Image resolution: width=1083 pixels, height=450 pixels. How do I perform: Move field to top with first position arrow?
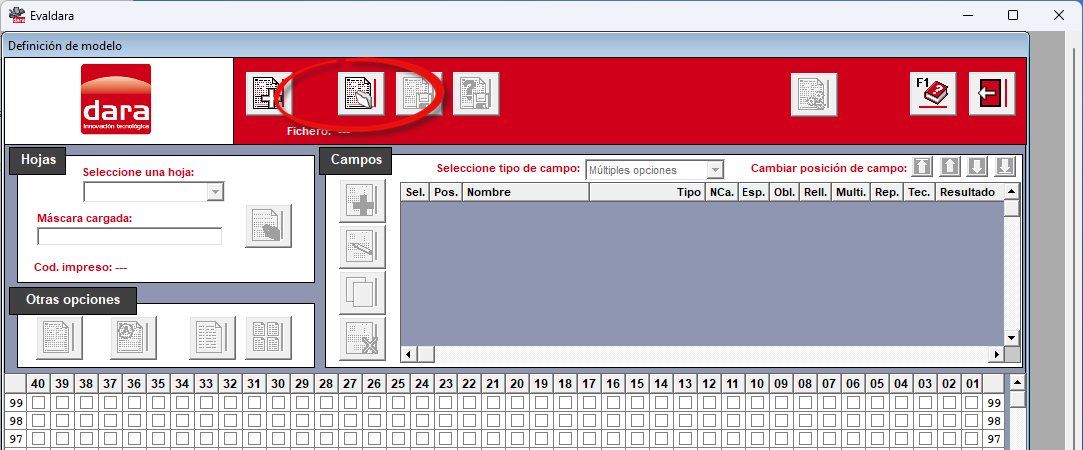[x=922, y=166]
